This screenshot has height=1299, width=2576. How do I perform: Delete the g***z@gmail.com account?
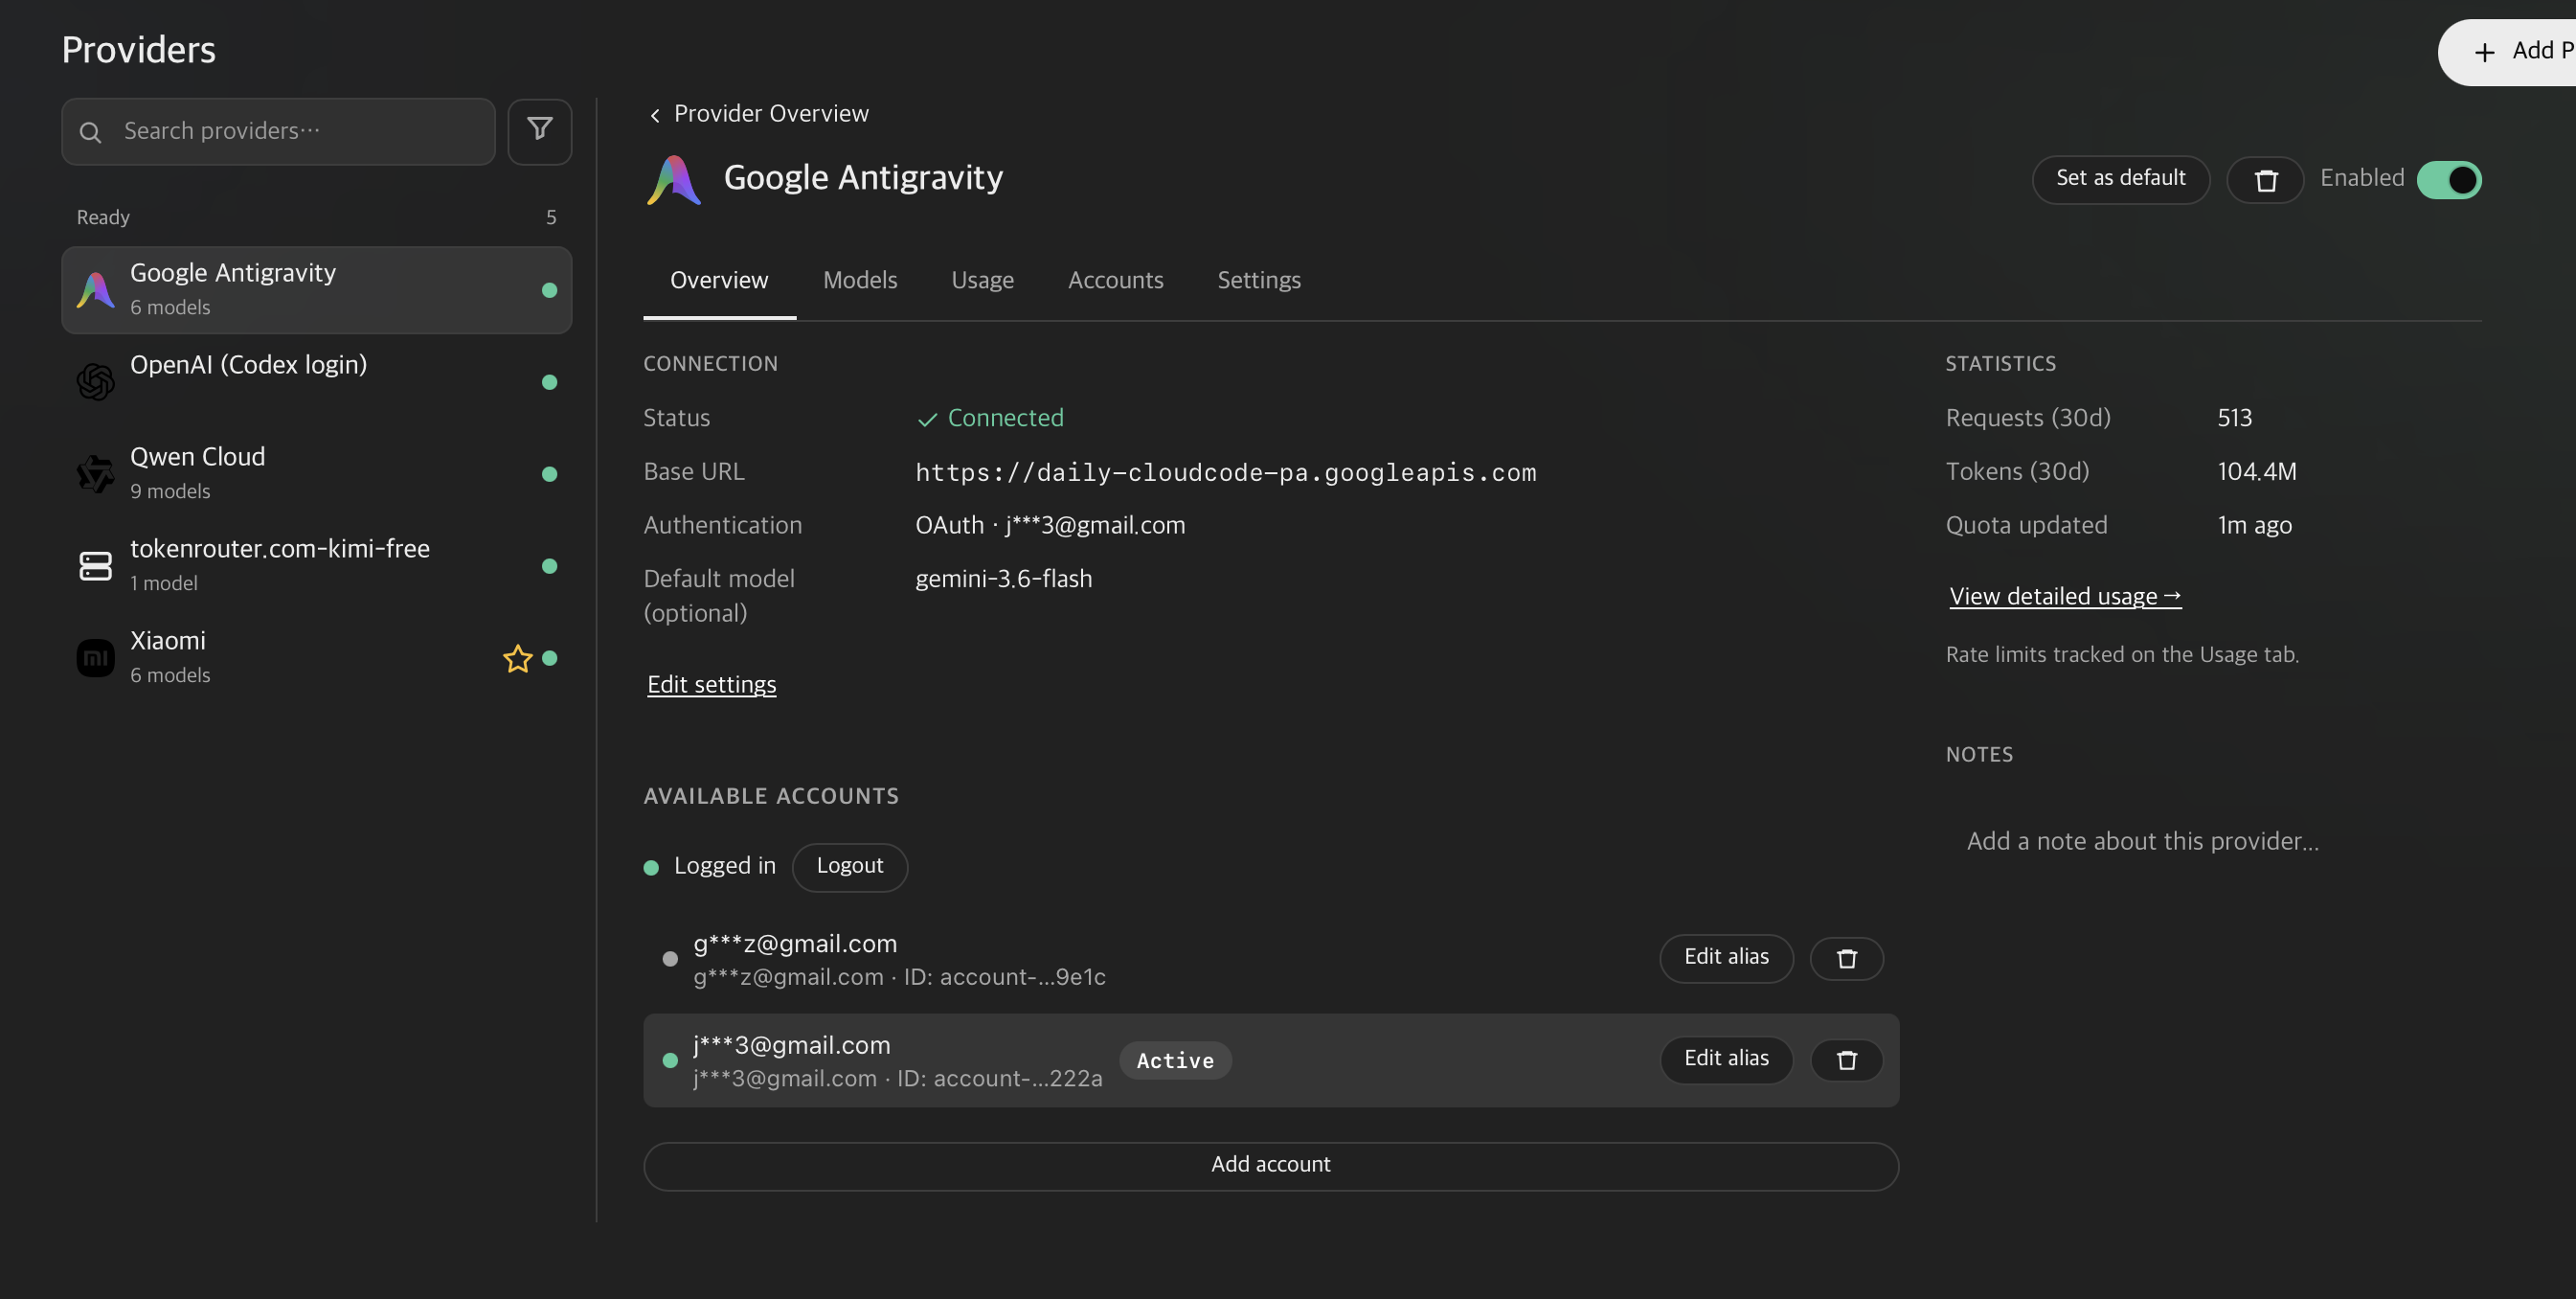(x=1847, y=959)
